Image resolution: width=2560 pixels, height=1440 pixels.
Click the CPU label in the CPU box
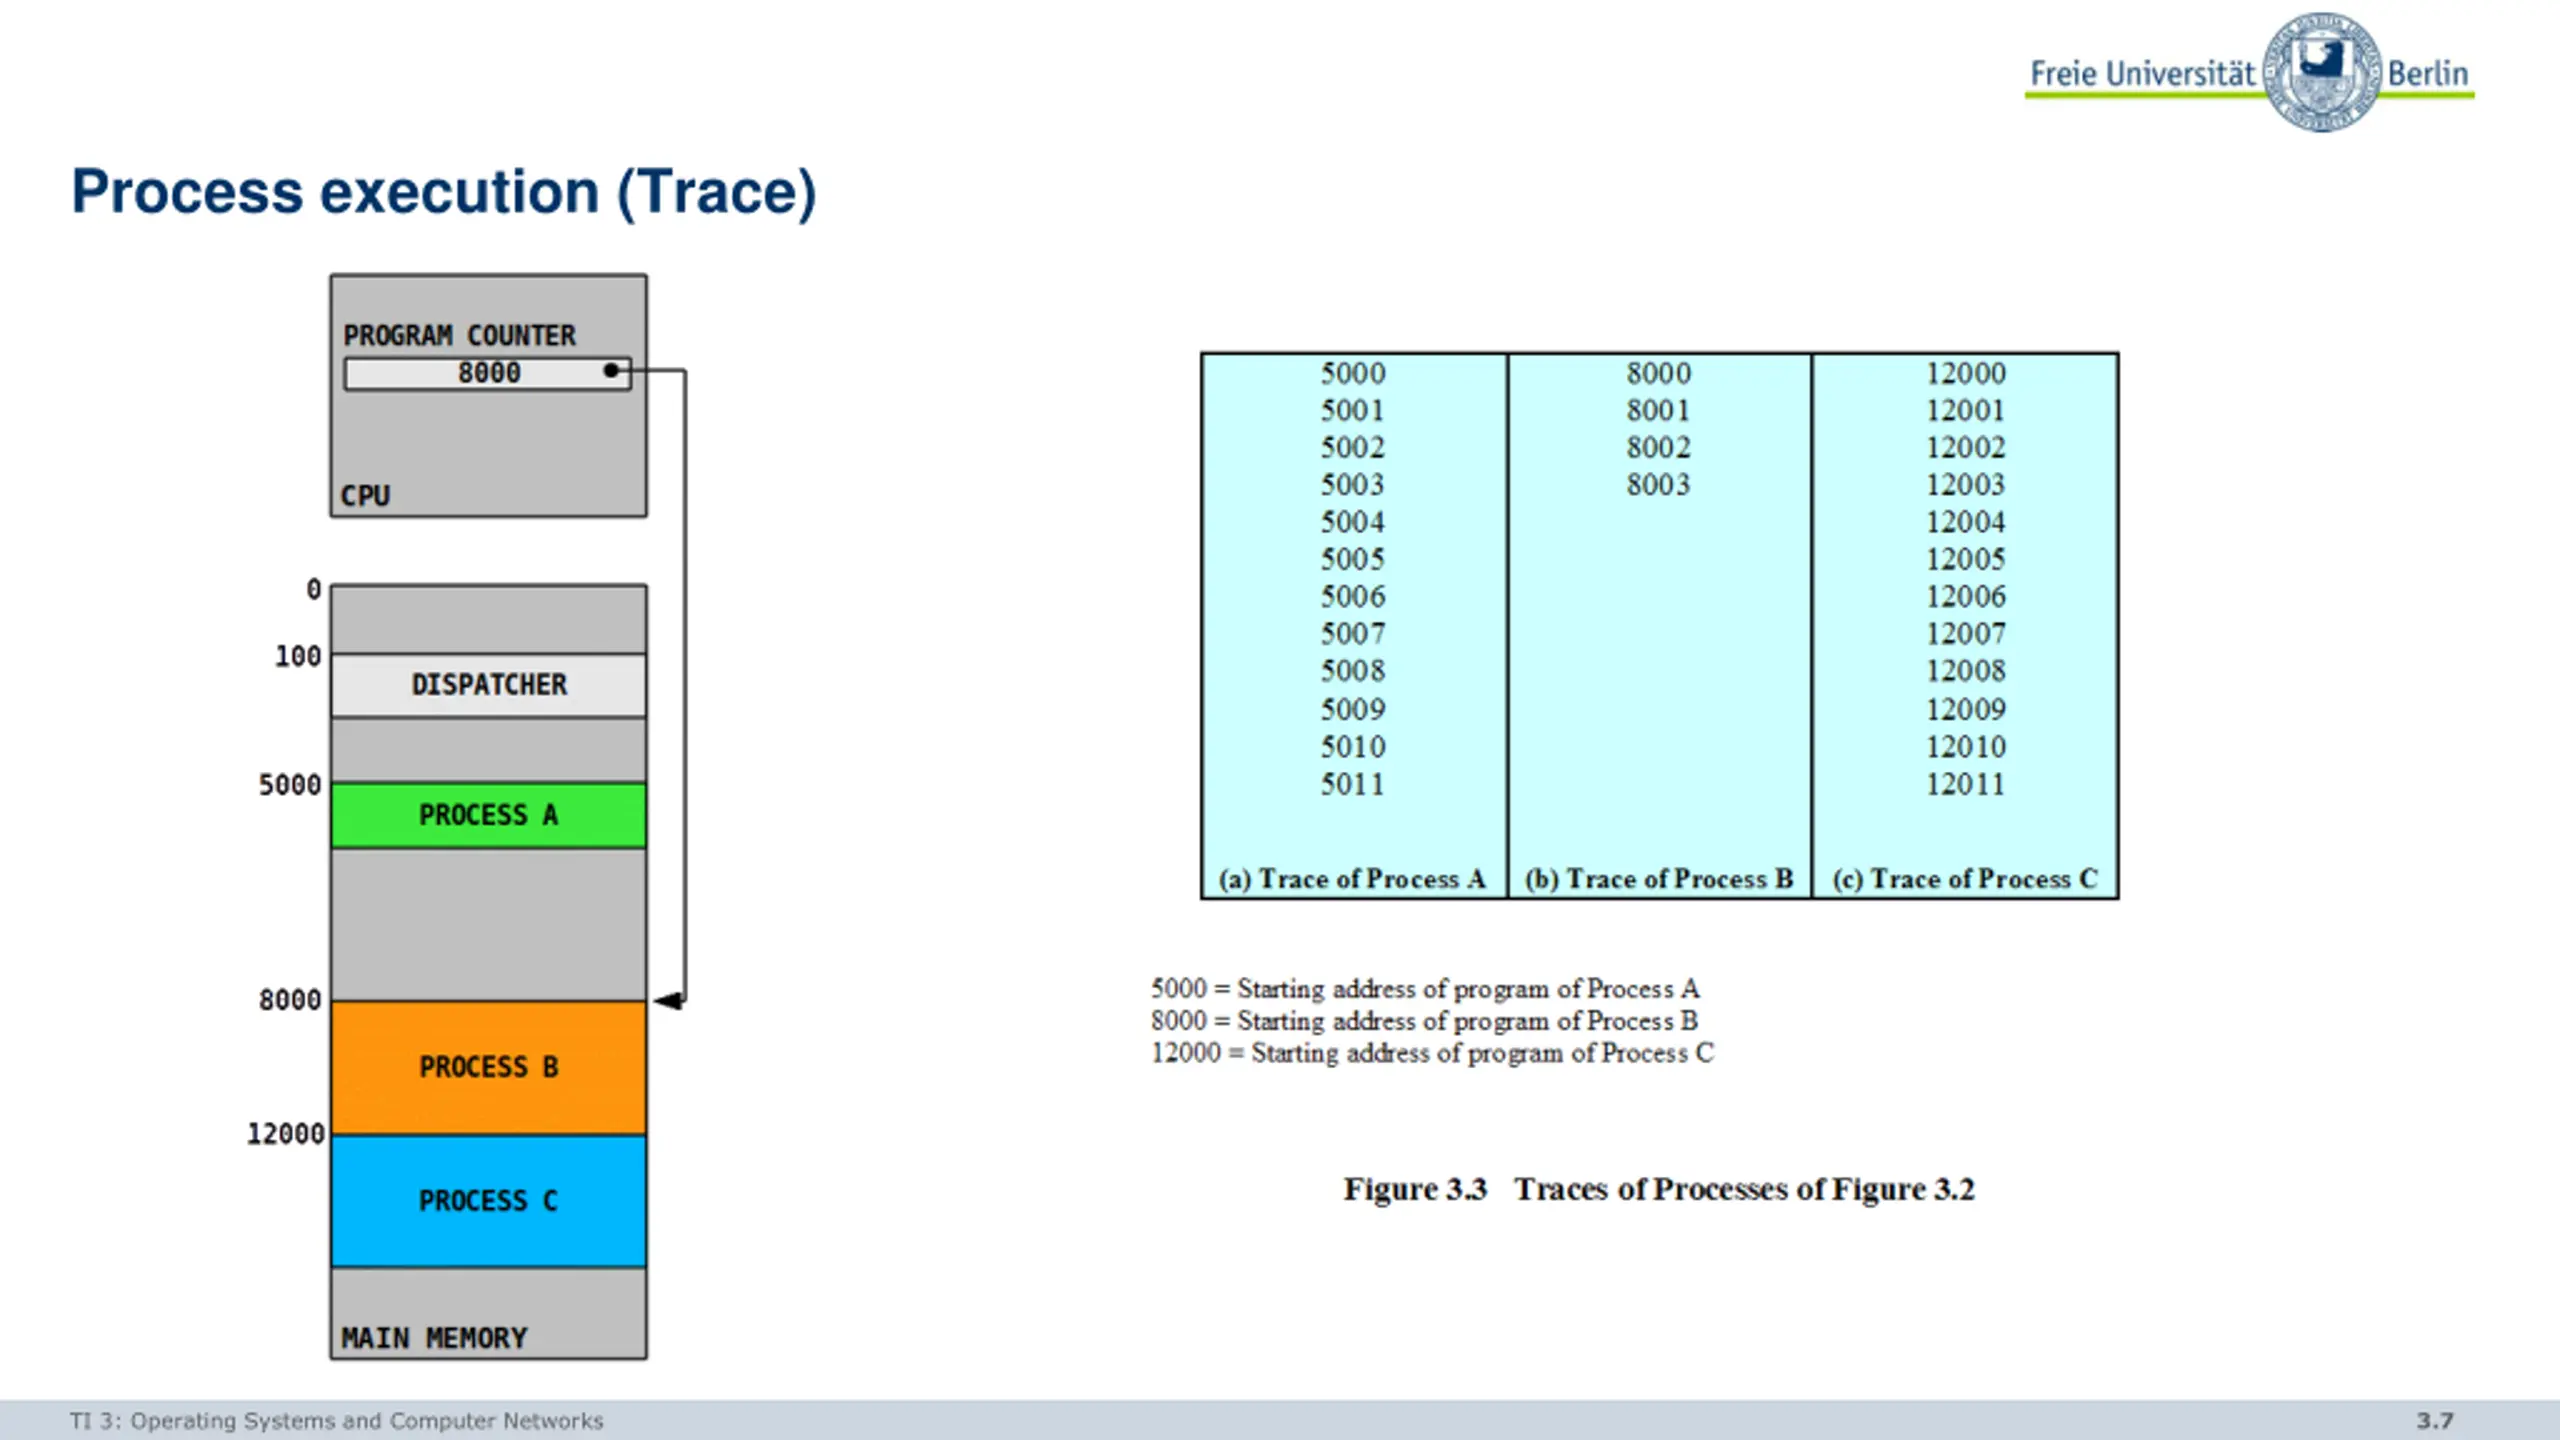pyautogui.click(x=365, y=496)
